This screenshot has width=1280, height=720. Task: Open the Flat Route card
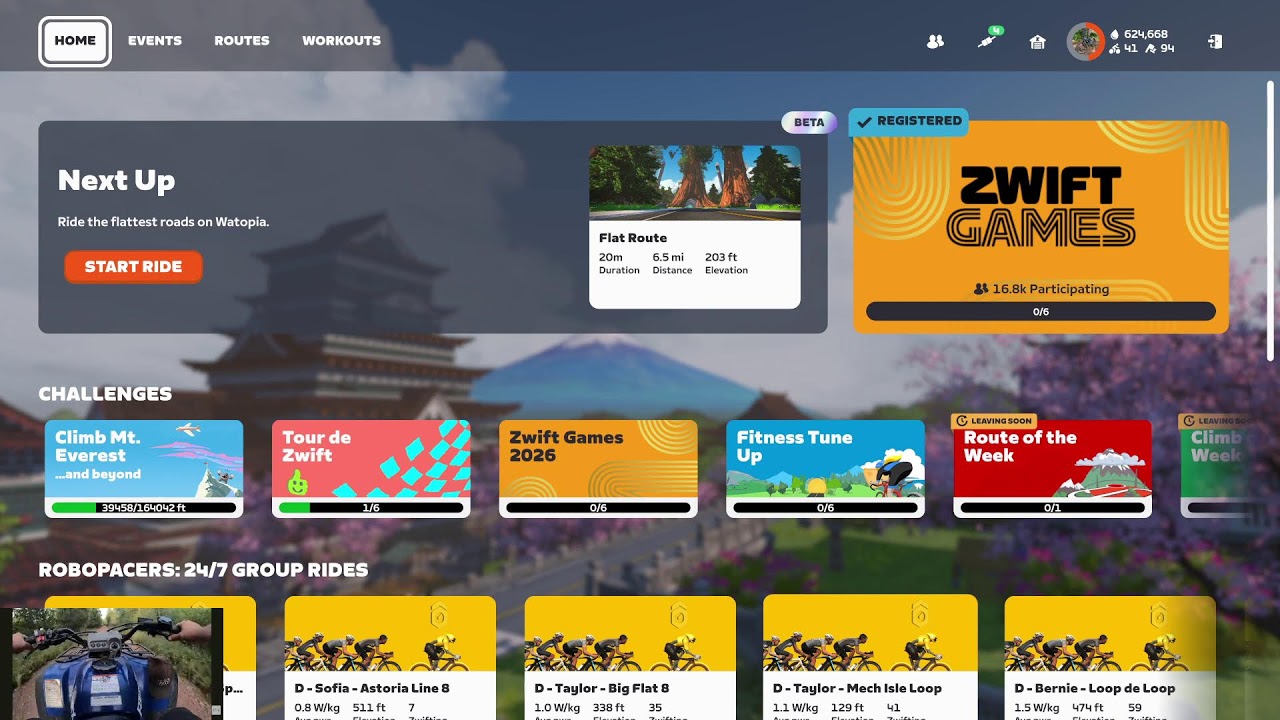pyautogui.click(x=694, y=227)
